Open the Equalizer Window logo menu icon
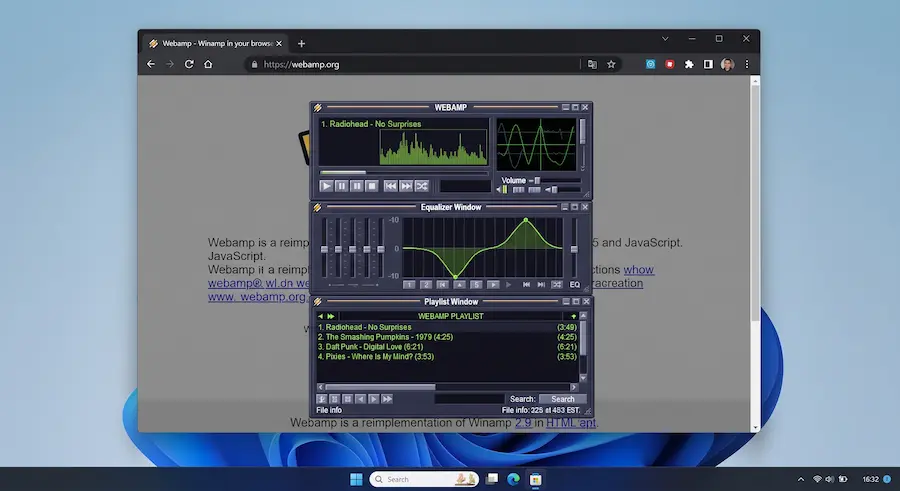The image size is (900, 491). tap(317, 207)
